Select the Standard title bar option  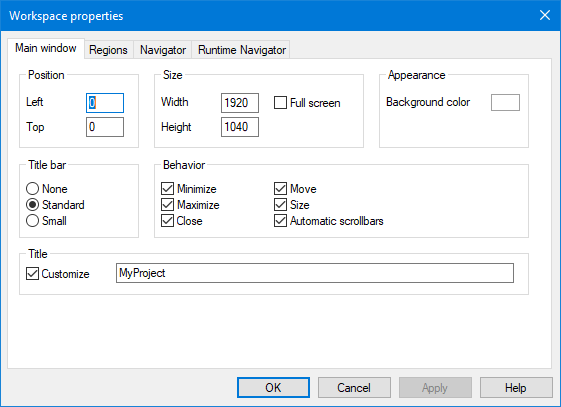click(33, 205)
